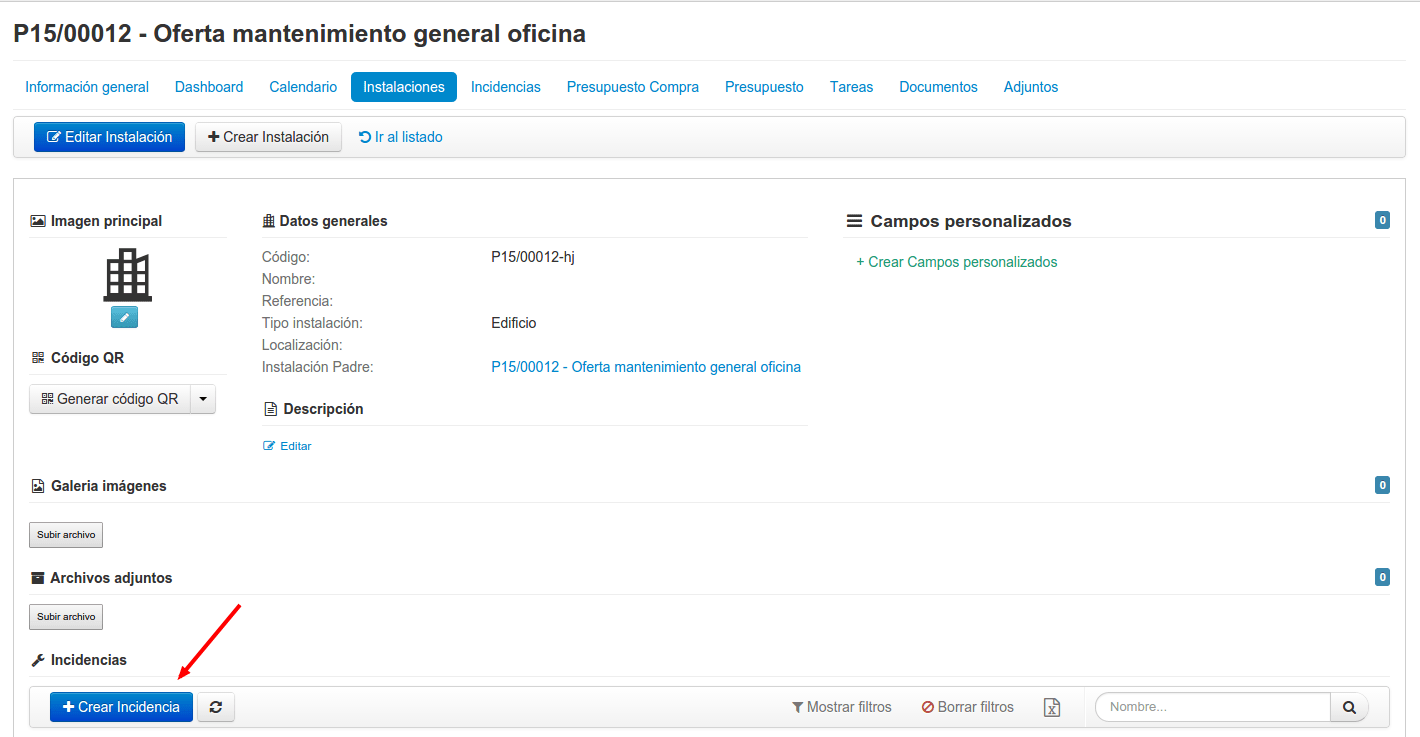
Task: Click the Datos generales heading
Action: (x=324, y=221)
